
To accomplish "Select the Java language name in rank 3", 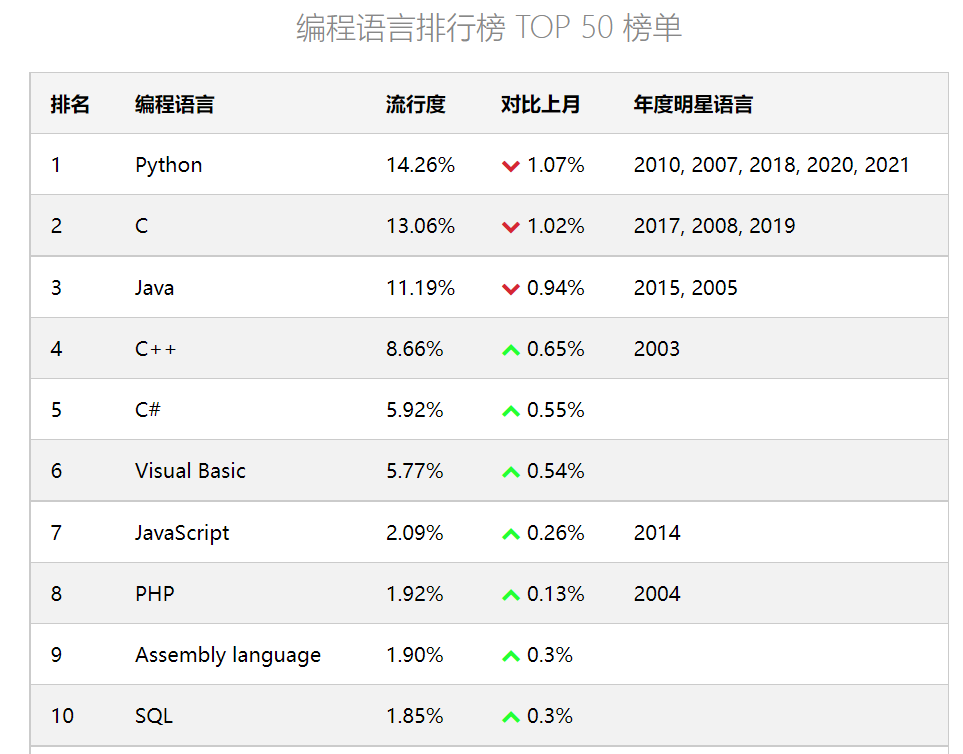I will (155, 287).
